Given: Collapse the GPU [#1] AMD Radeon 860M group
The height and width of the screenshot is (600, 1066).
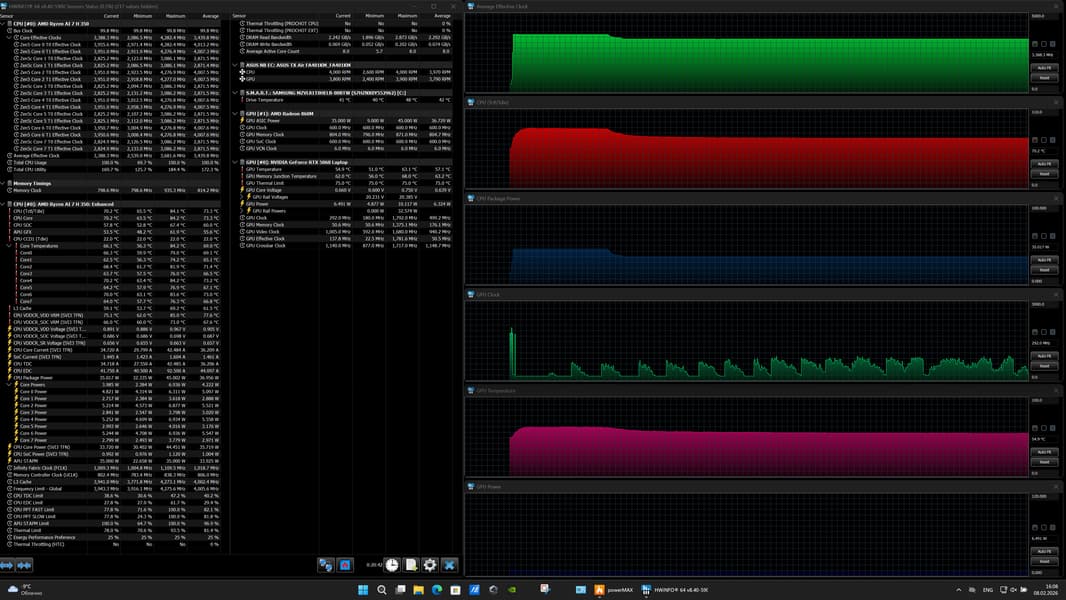Looking at the screenshot, I should tap(235, 113).
